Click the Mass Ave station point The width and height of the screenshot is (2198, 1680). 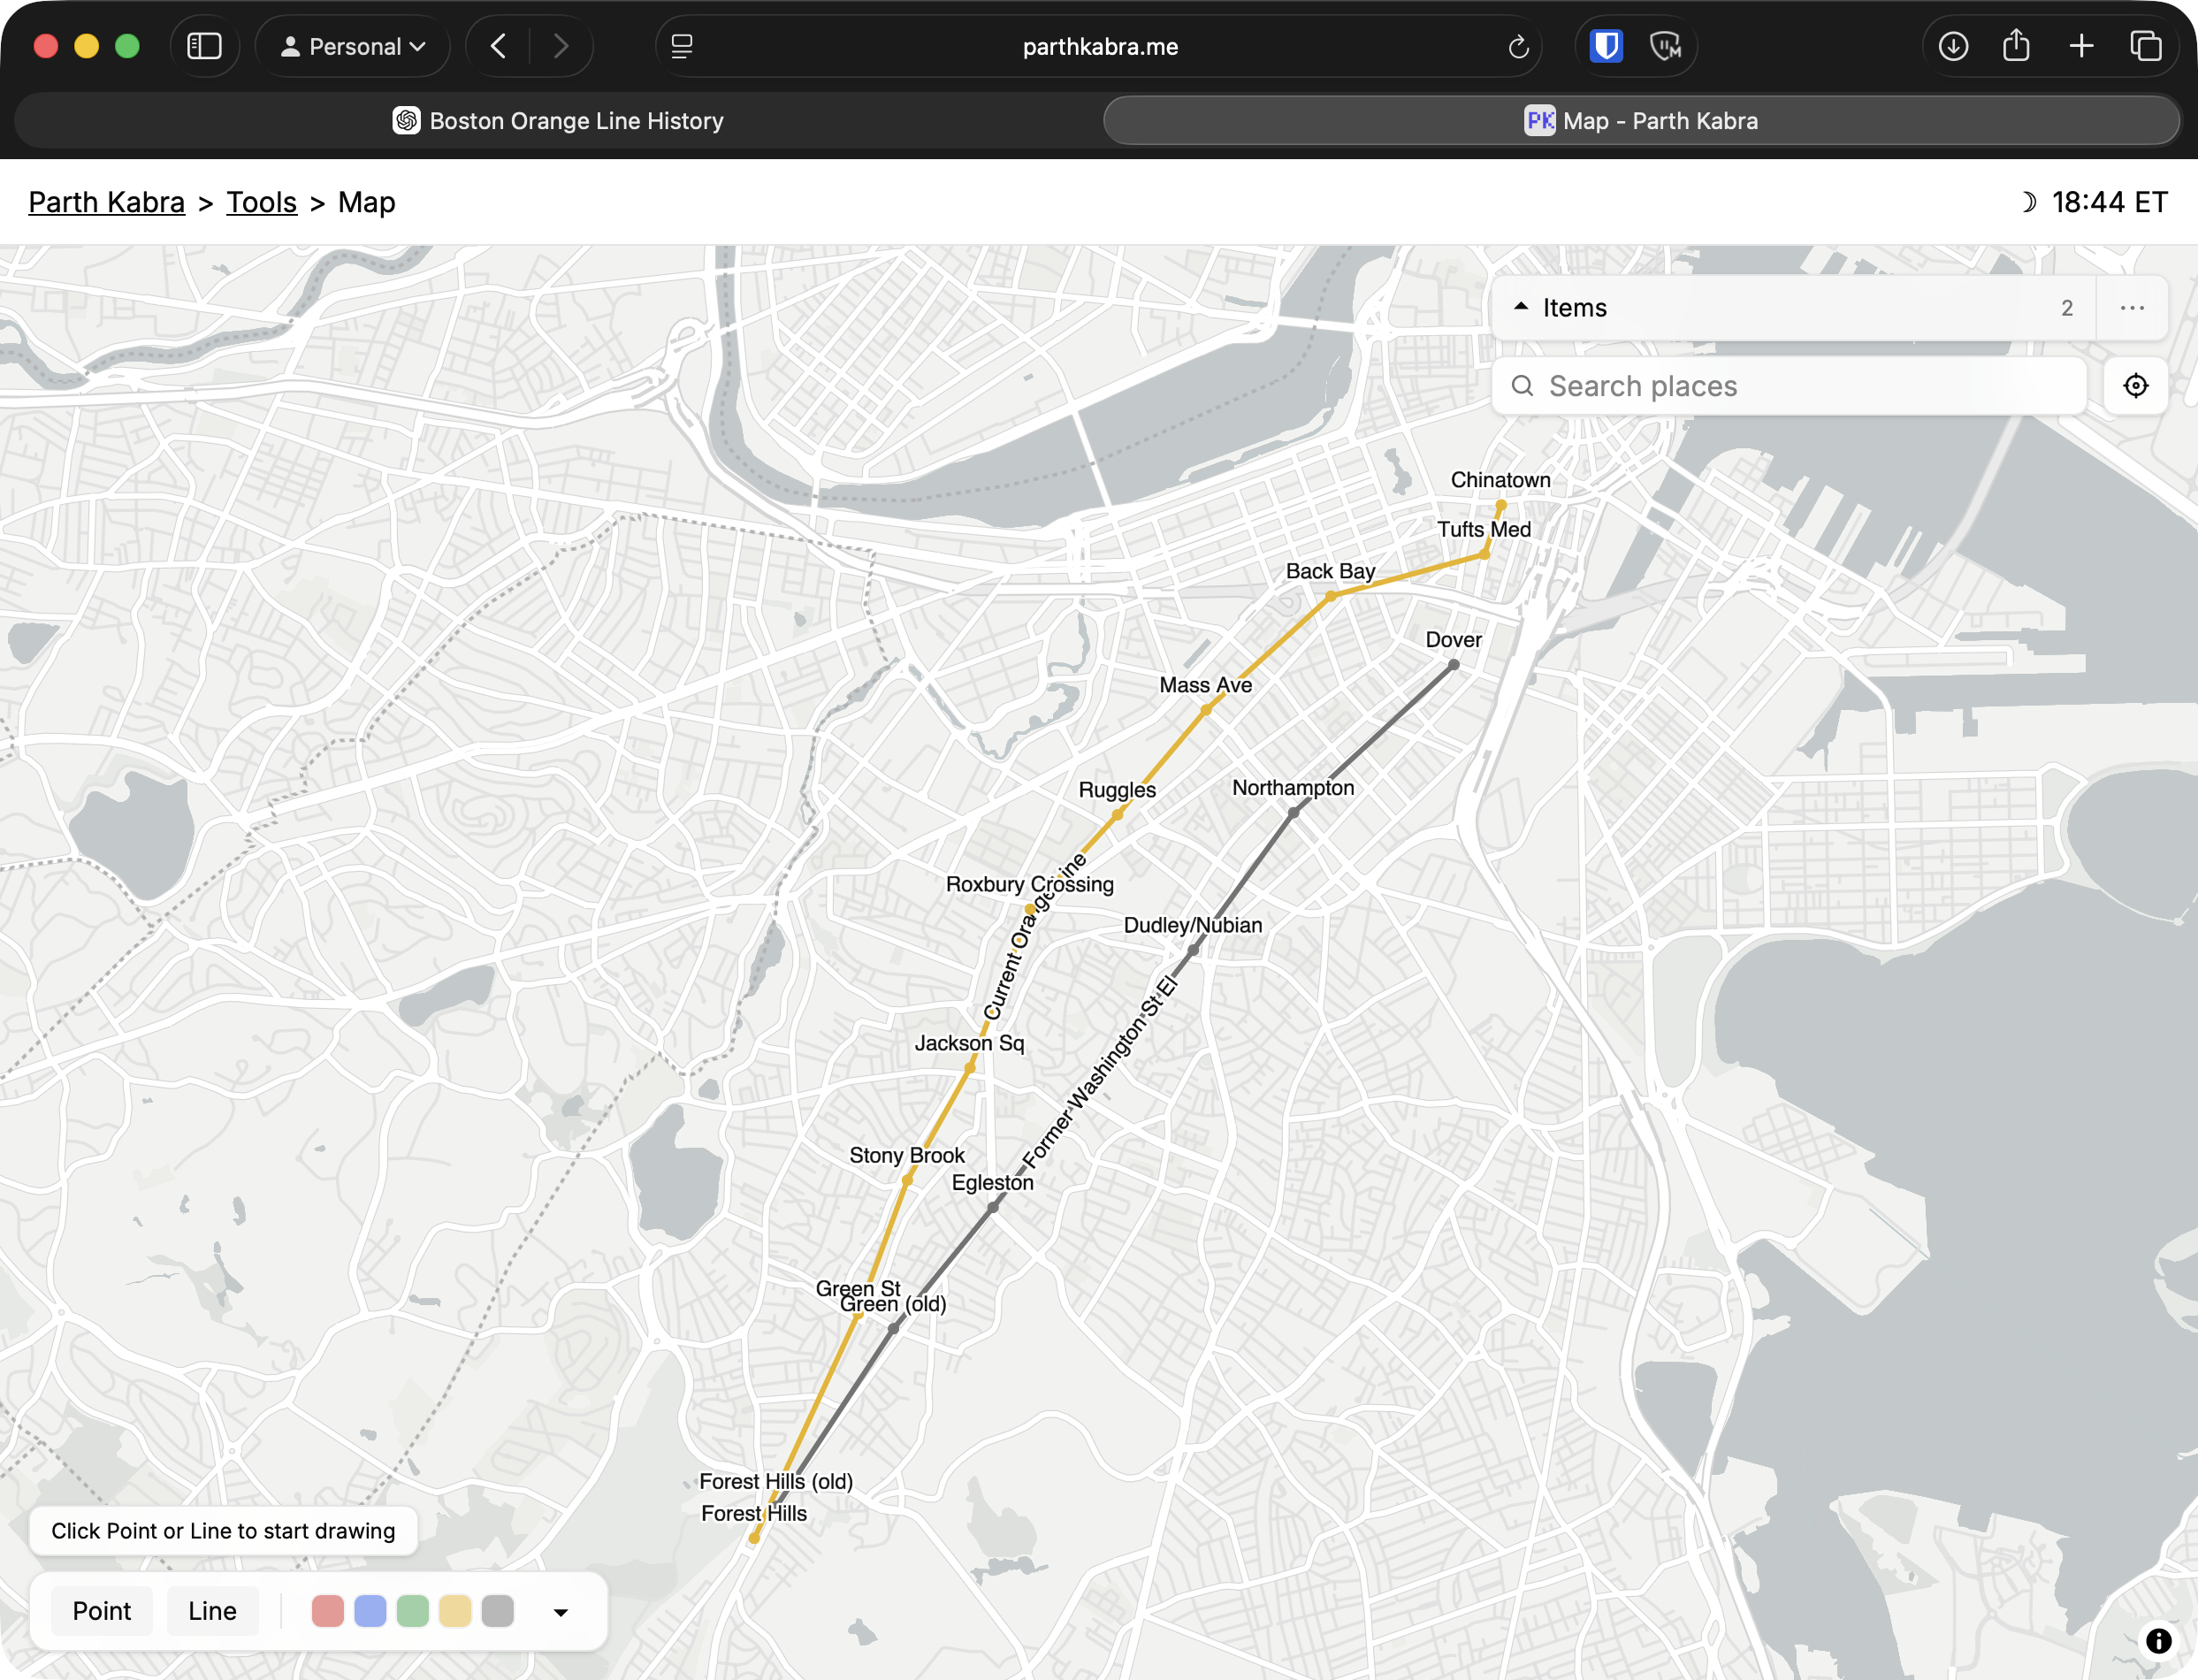pos(1207,710)
